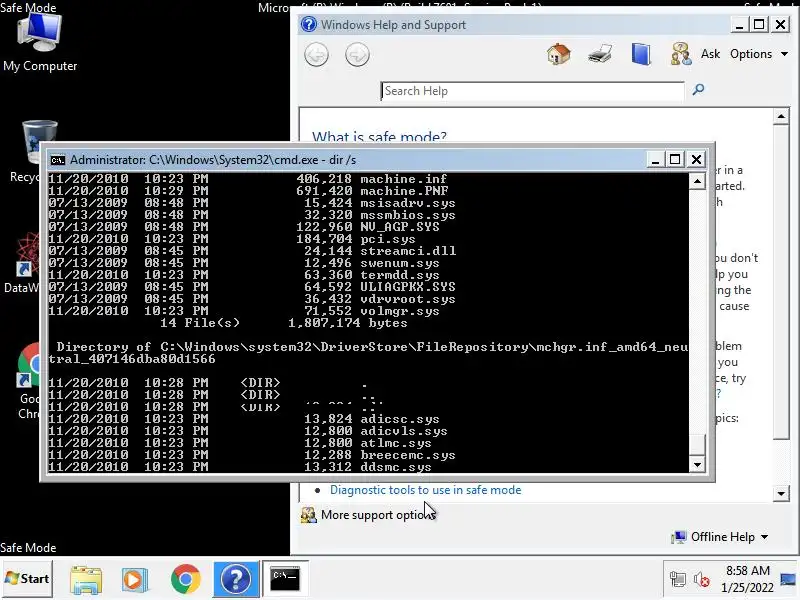This screenshot has width=800, height=600.
Task: Open Help and Support home page
Action: pyautogui.click(x=559, y=54)
